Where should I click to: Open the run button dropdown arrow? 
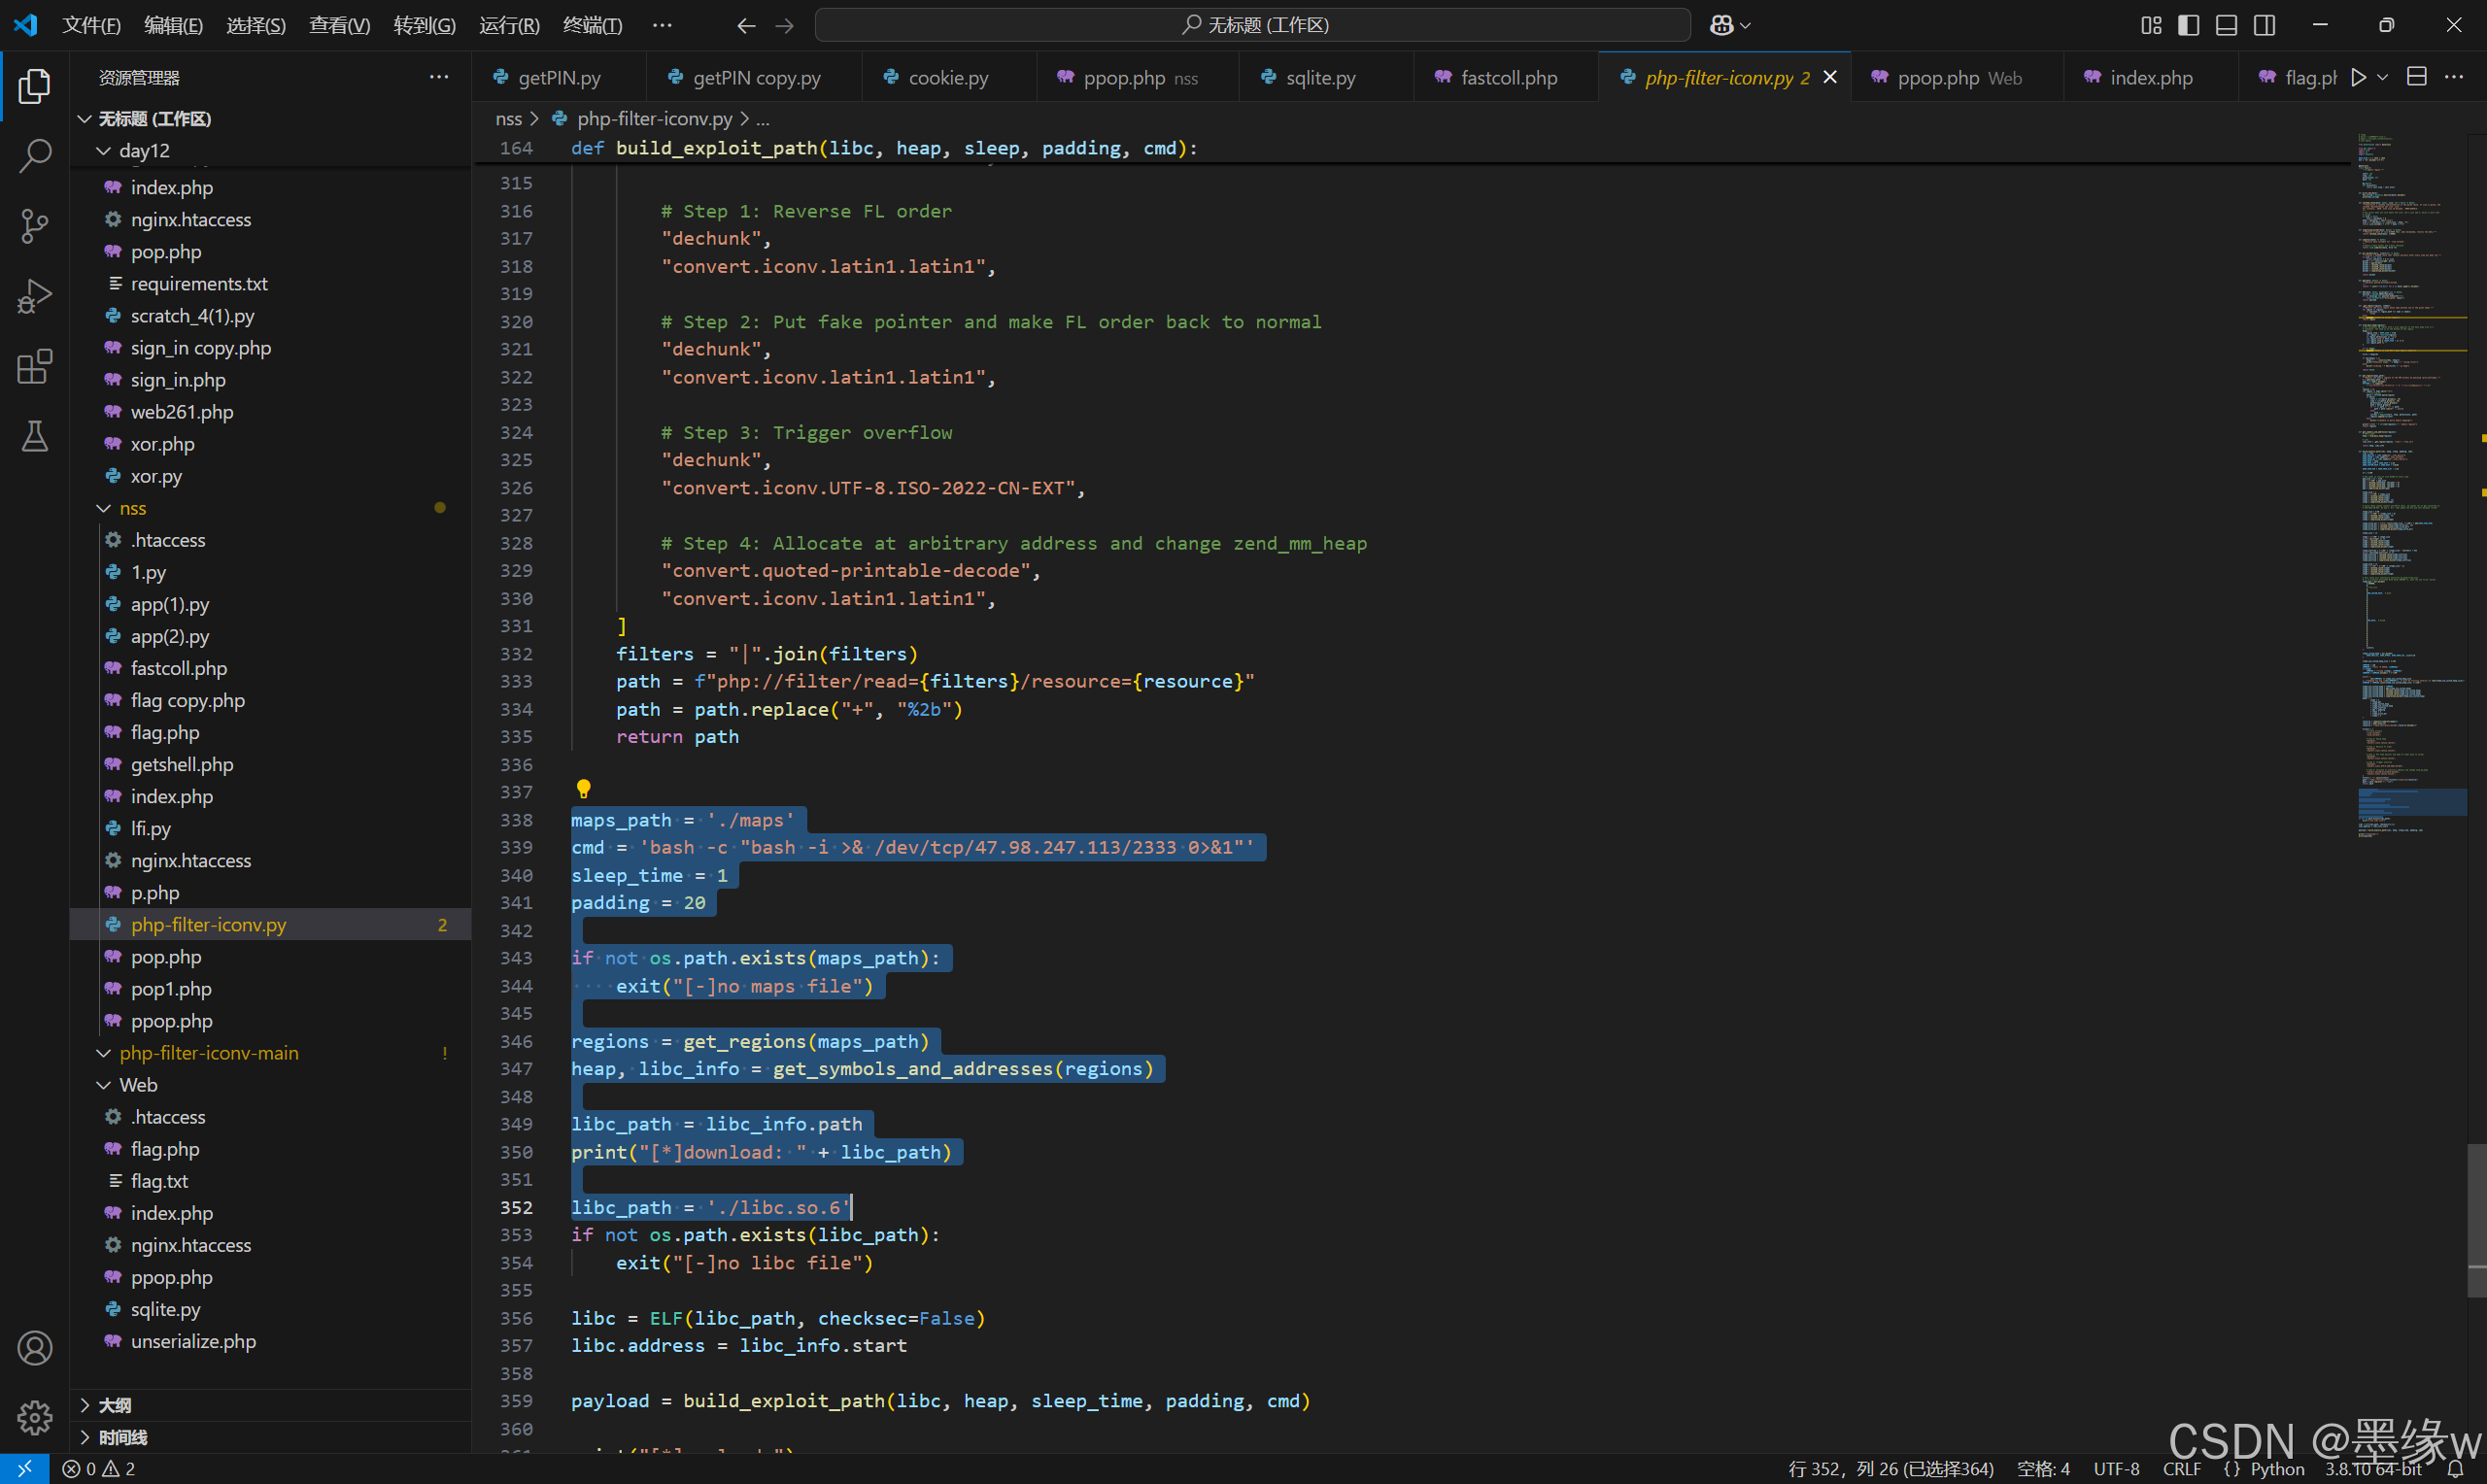coord(2382,77)
